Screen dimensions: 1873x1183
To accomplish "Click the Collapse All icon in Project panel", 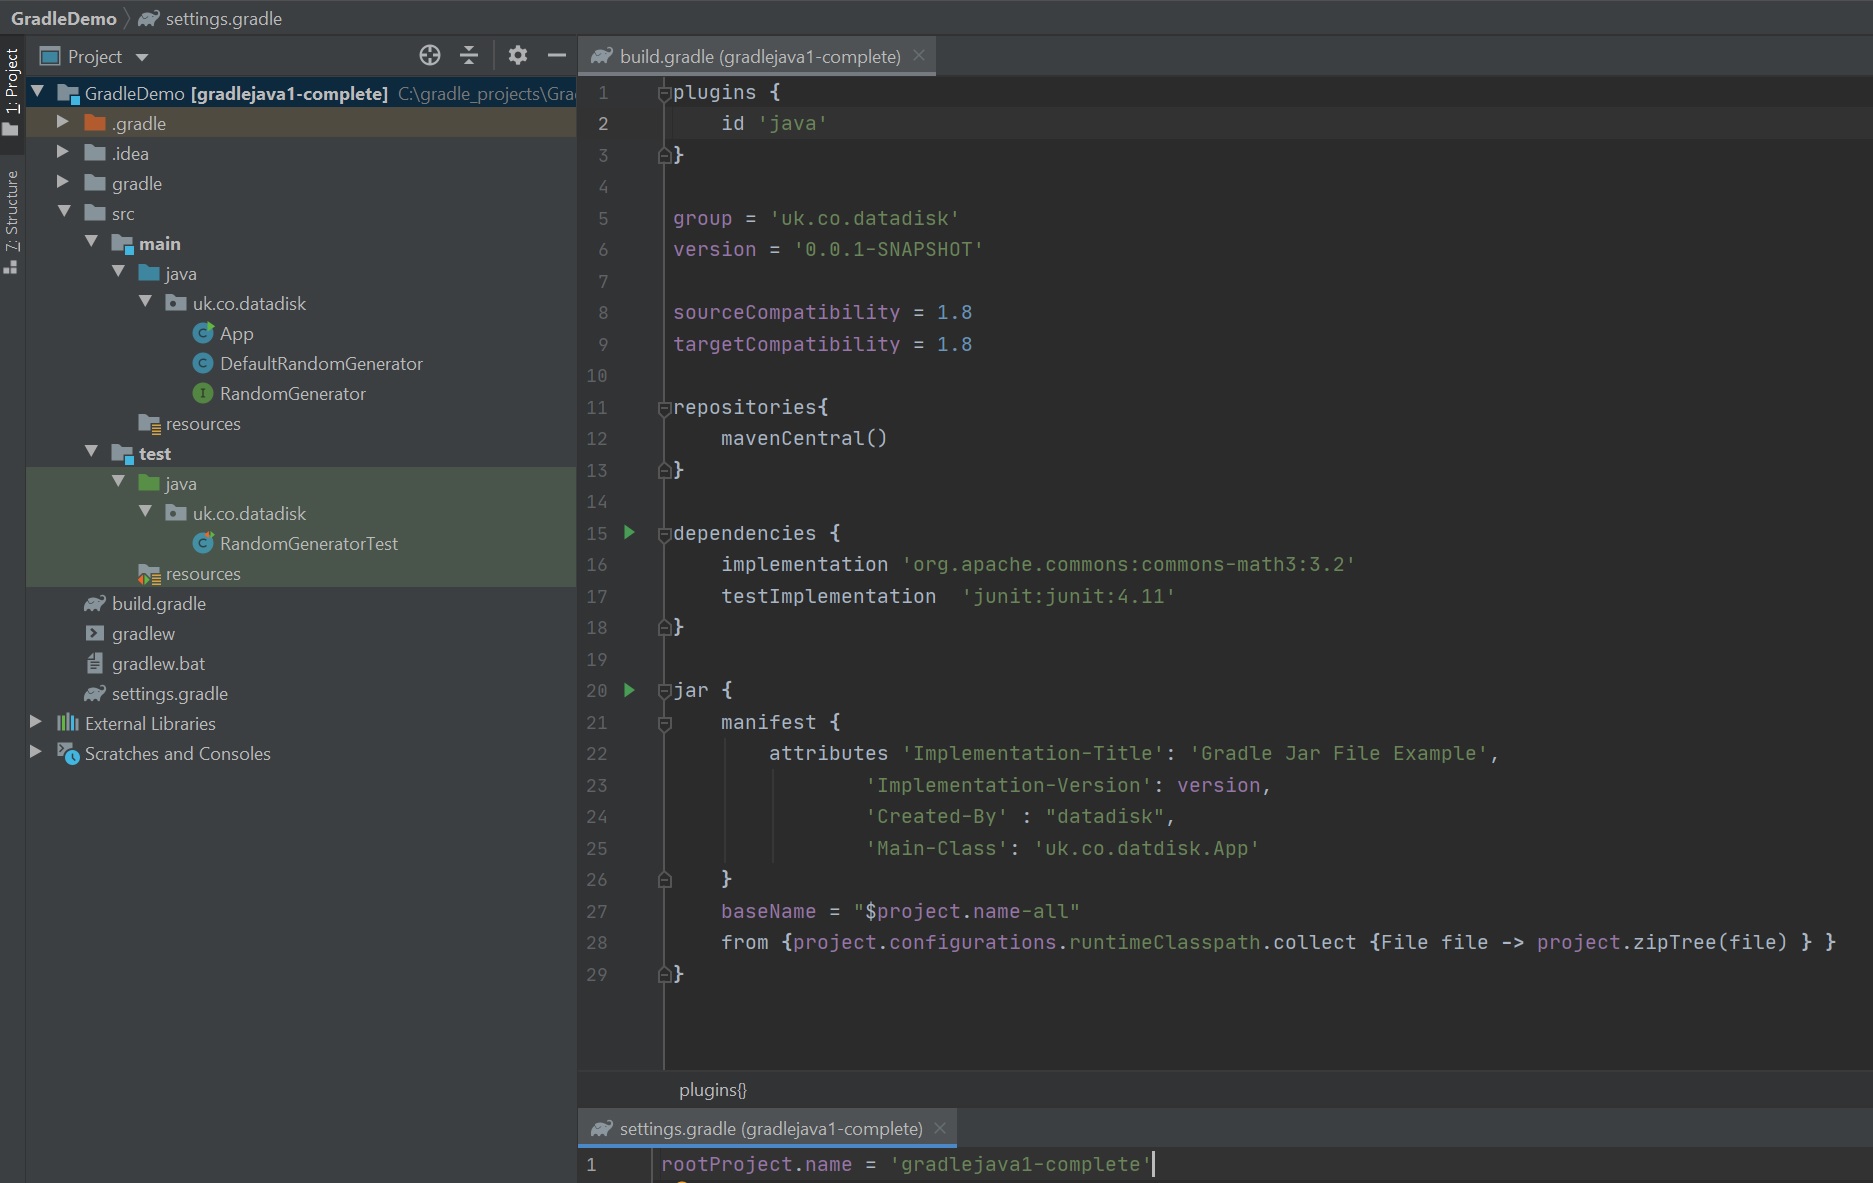I will click(469, 56).
